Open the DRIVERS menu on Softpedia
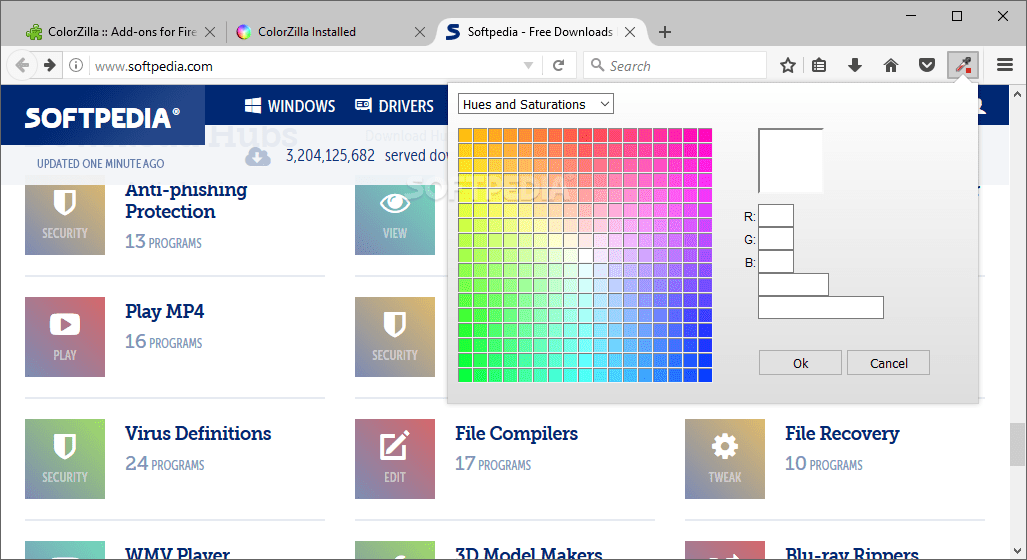This screenshot has height=560, width=1027. 394,106
